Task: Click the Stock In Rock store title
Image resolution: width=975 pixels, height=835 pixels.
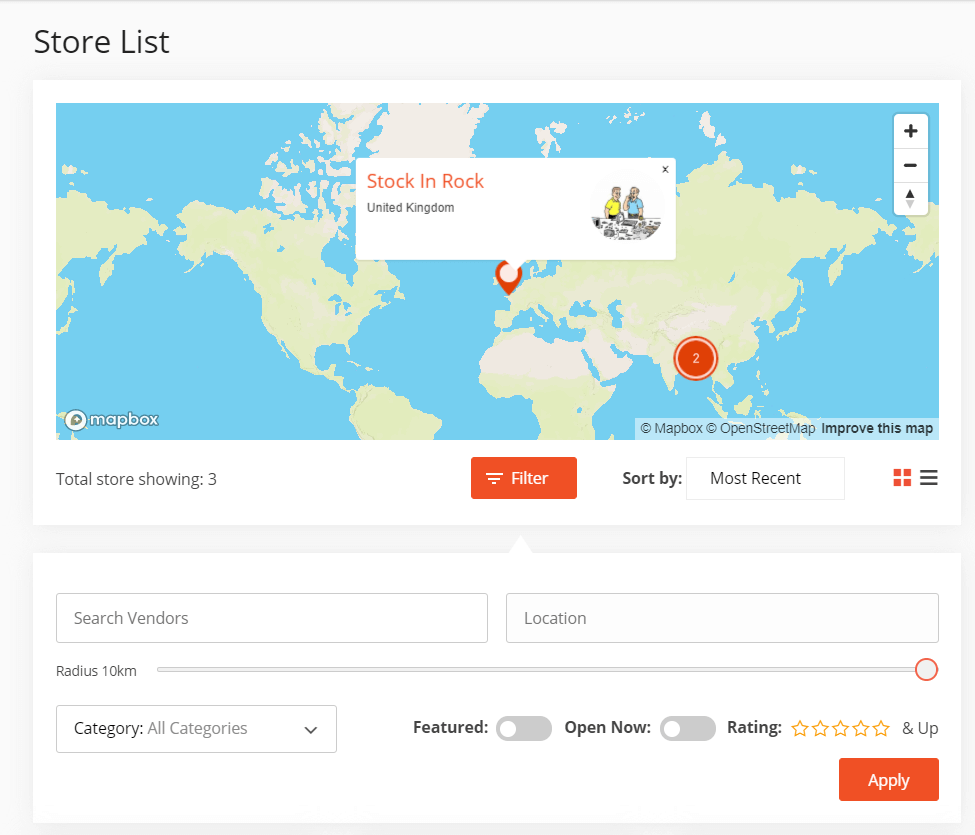Action: pyautogui.click(x=425, y=181)
